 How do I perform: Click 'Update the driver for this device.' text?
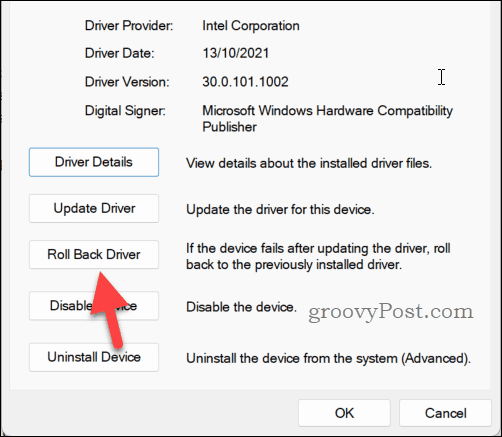(280, 210)
